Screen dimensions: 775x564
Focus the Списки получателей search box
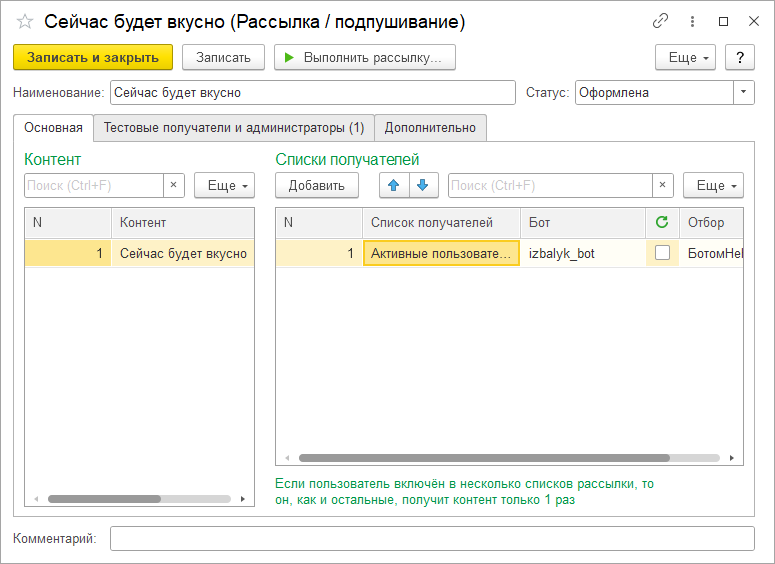pyautogui.click(x=550, y=185)
